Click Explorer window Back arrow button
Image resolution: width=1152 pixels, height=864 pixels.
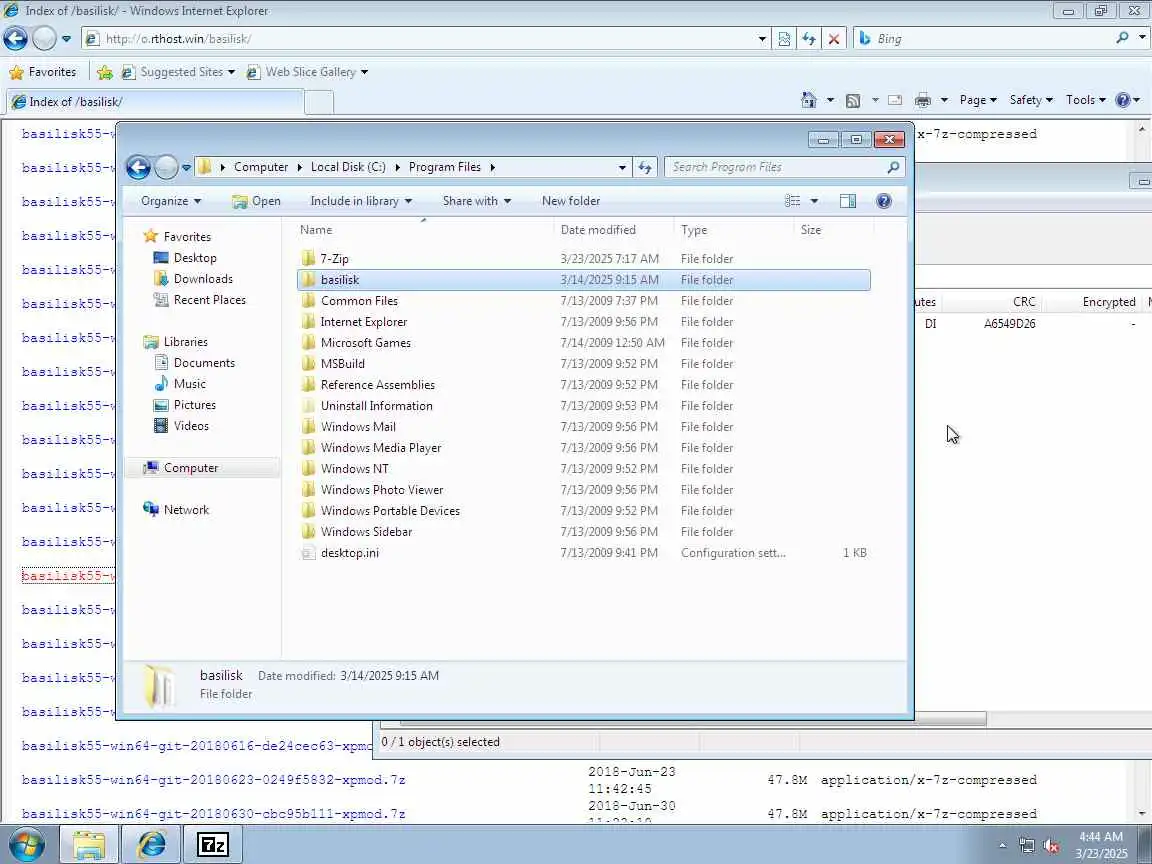tap(138, 168)
